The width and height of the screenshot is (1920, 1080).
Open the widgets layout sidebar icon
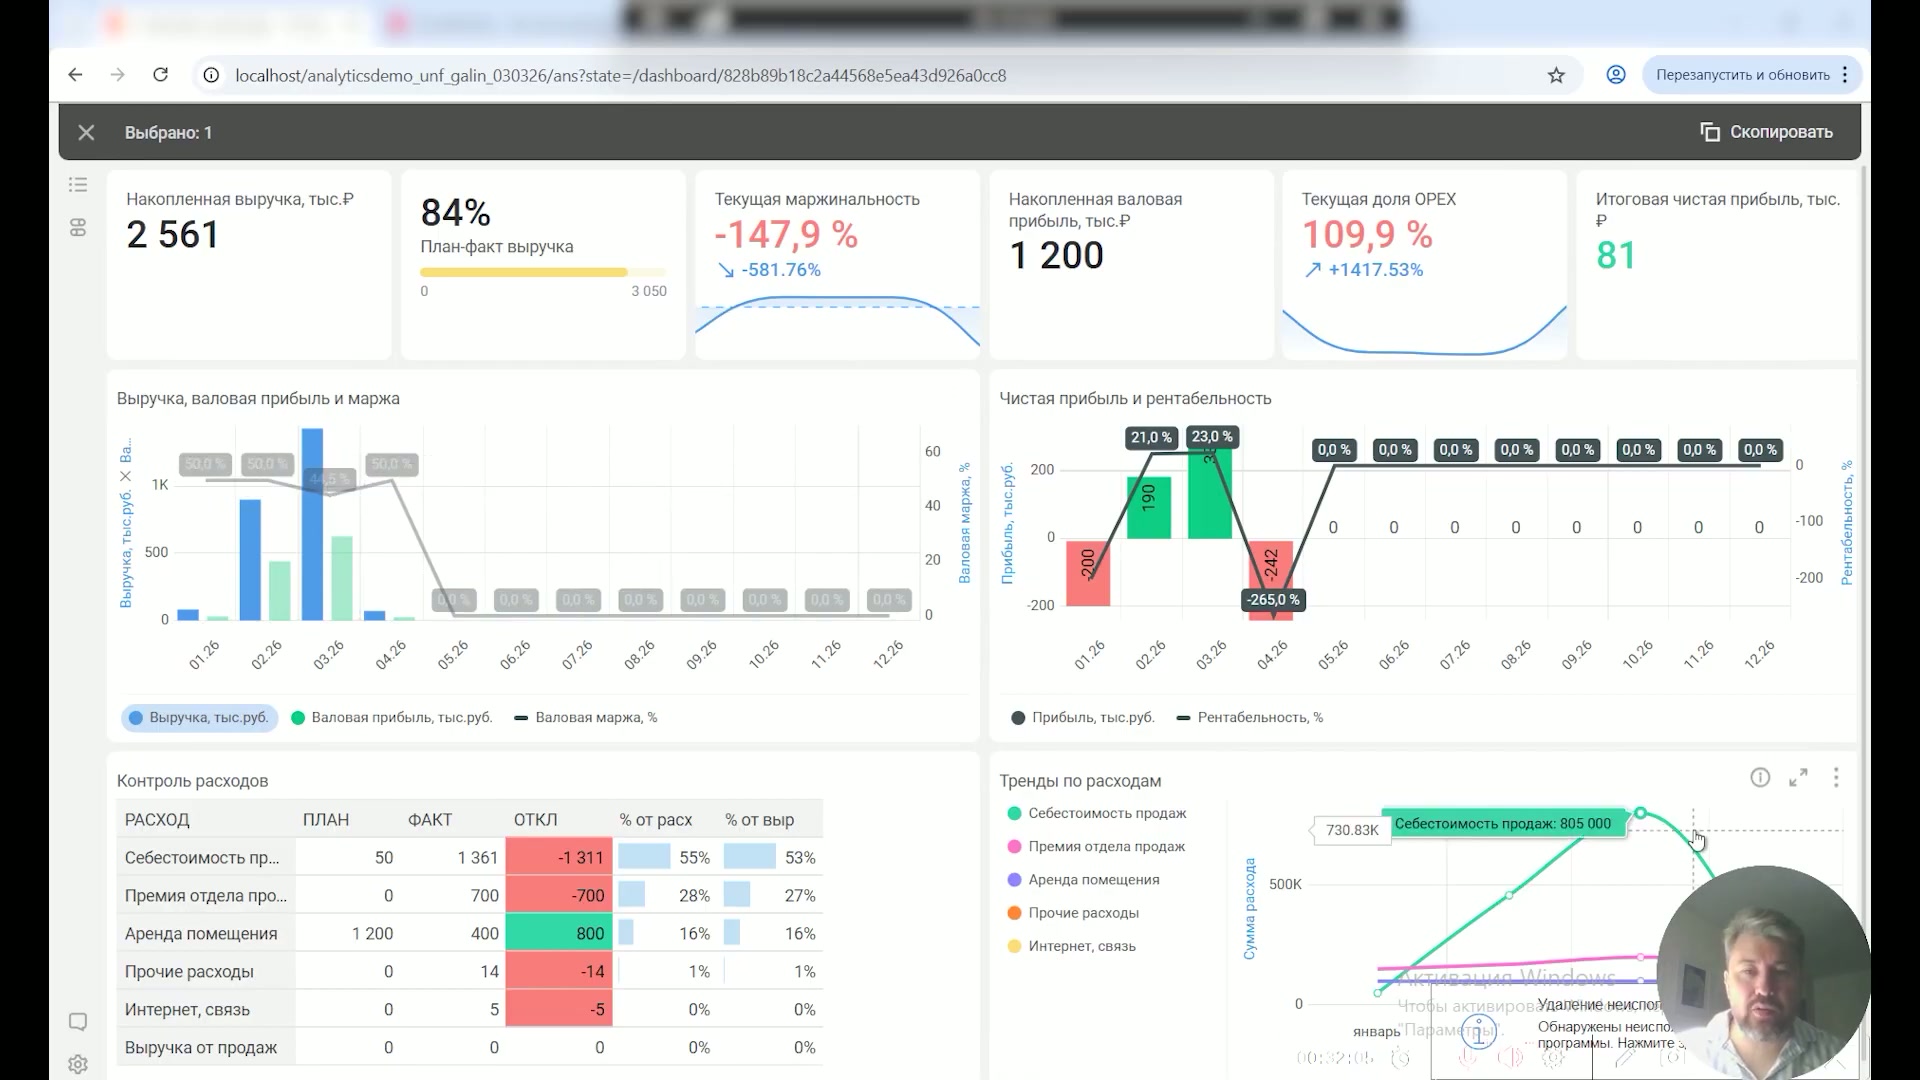click(x=78, y=228)
